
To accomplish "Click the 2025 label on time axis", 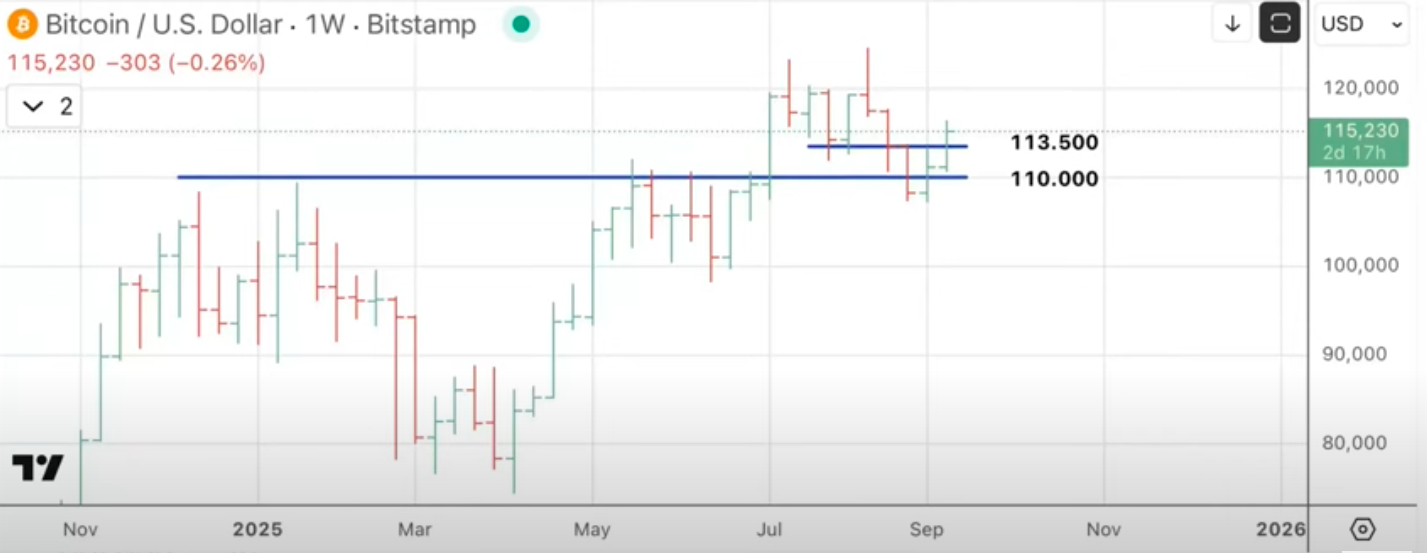I will tap(258, 529).
